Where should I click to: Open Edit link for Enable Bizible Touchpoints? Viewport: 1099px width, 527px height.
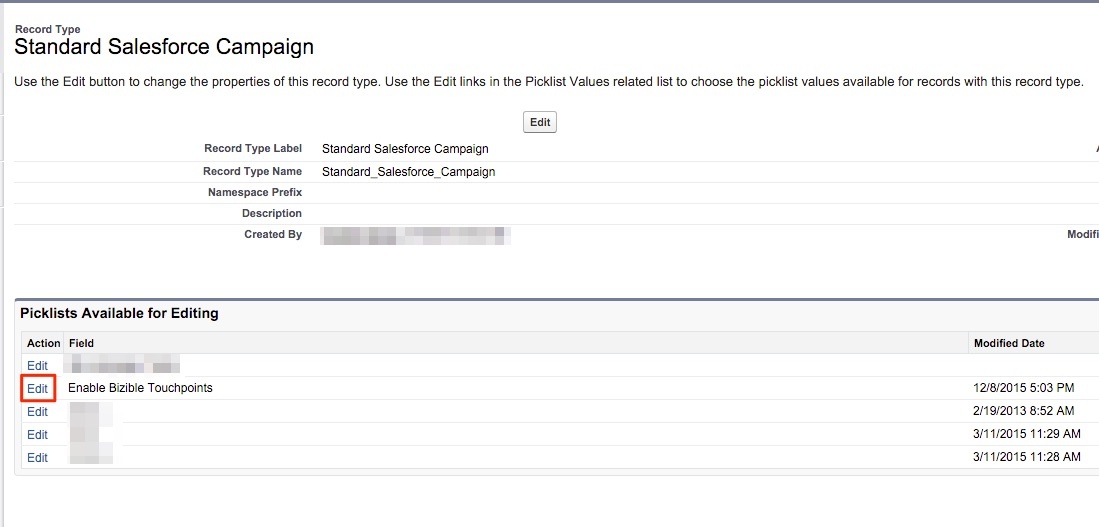[x=37, y=388]
